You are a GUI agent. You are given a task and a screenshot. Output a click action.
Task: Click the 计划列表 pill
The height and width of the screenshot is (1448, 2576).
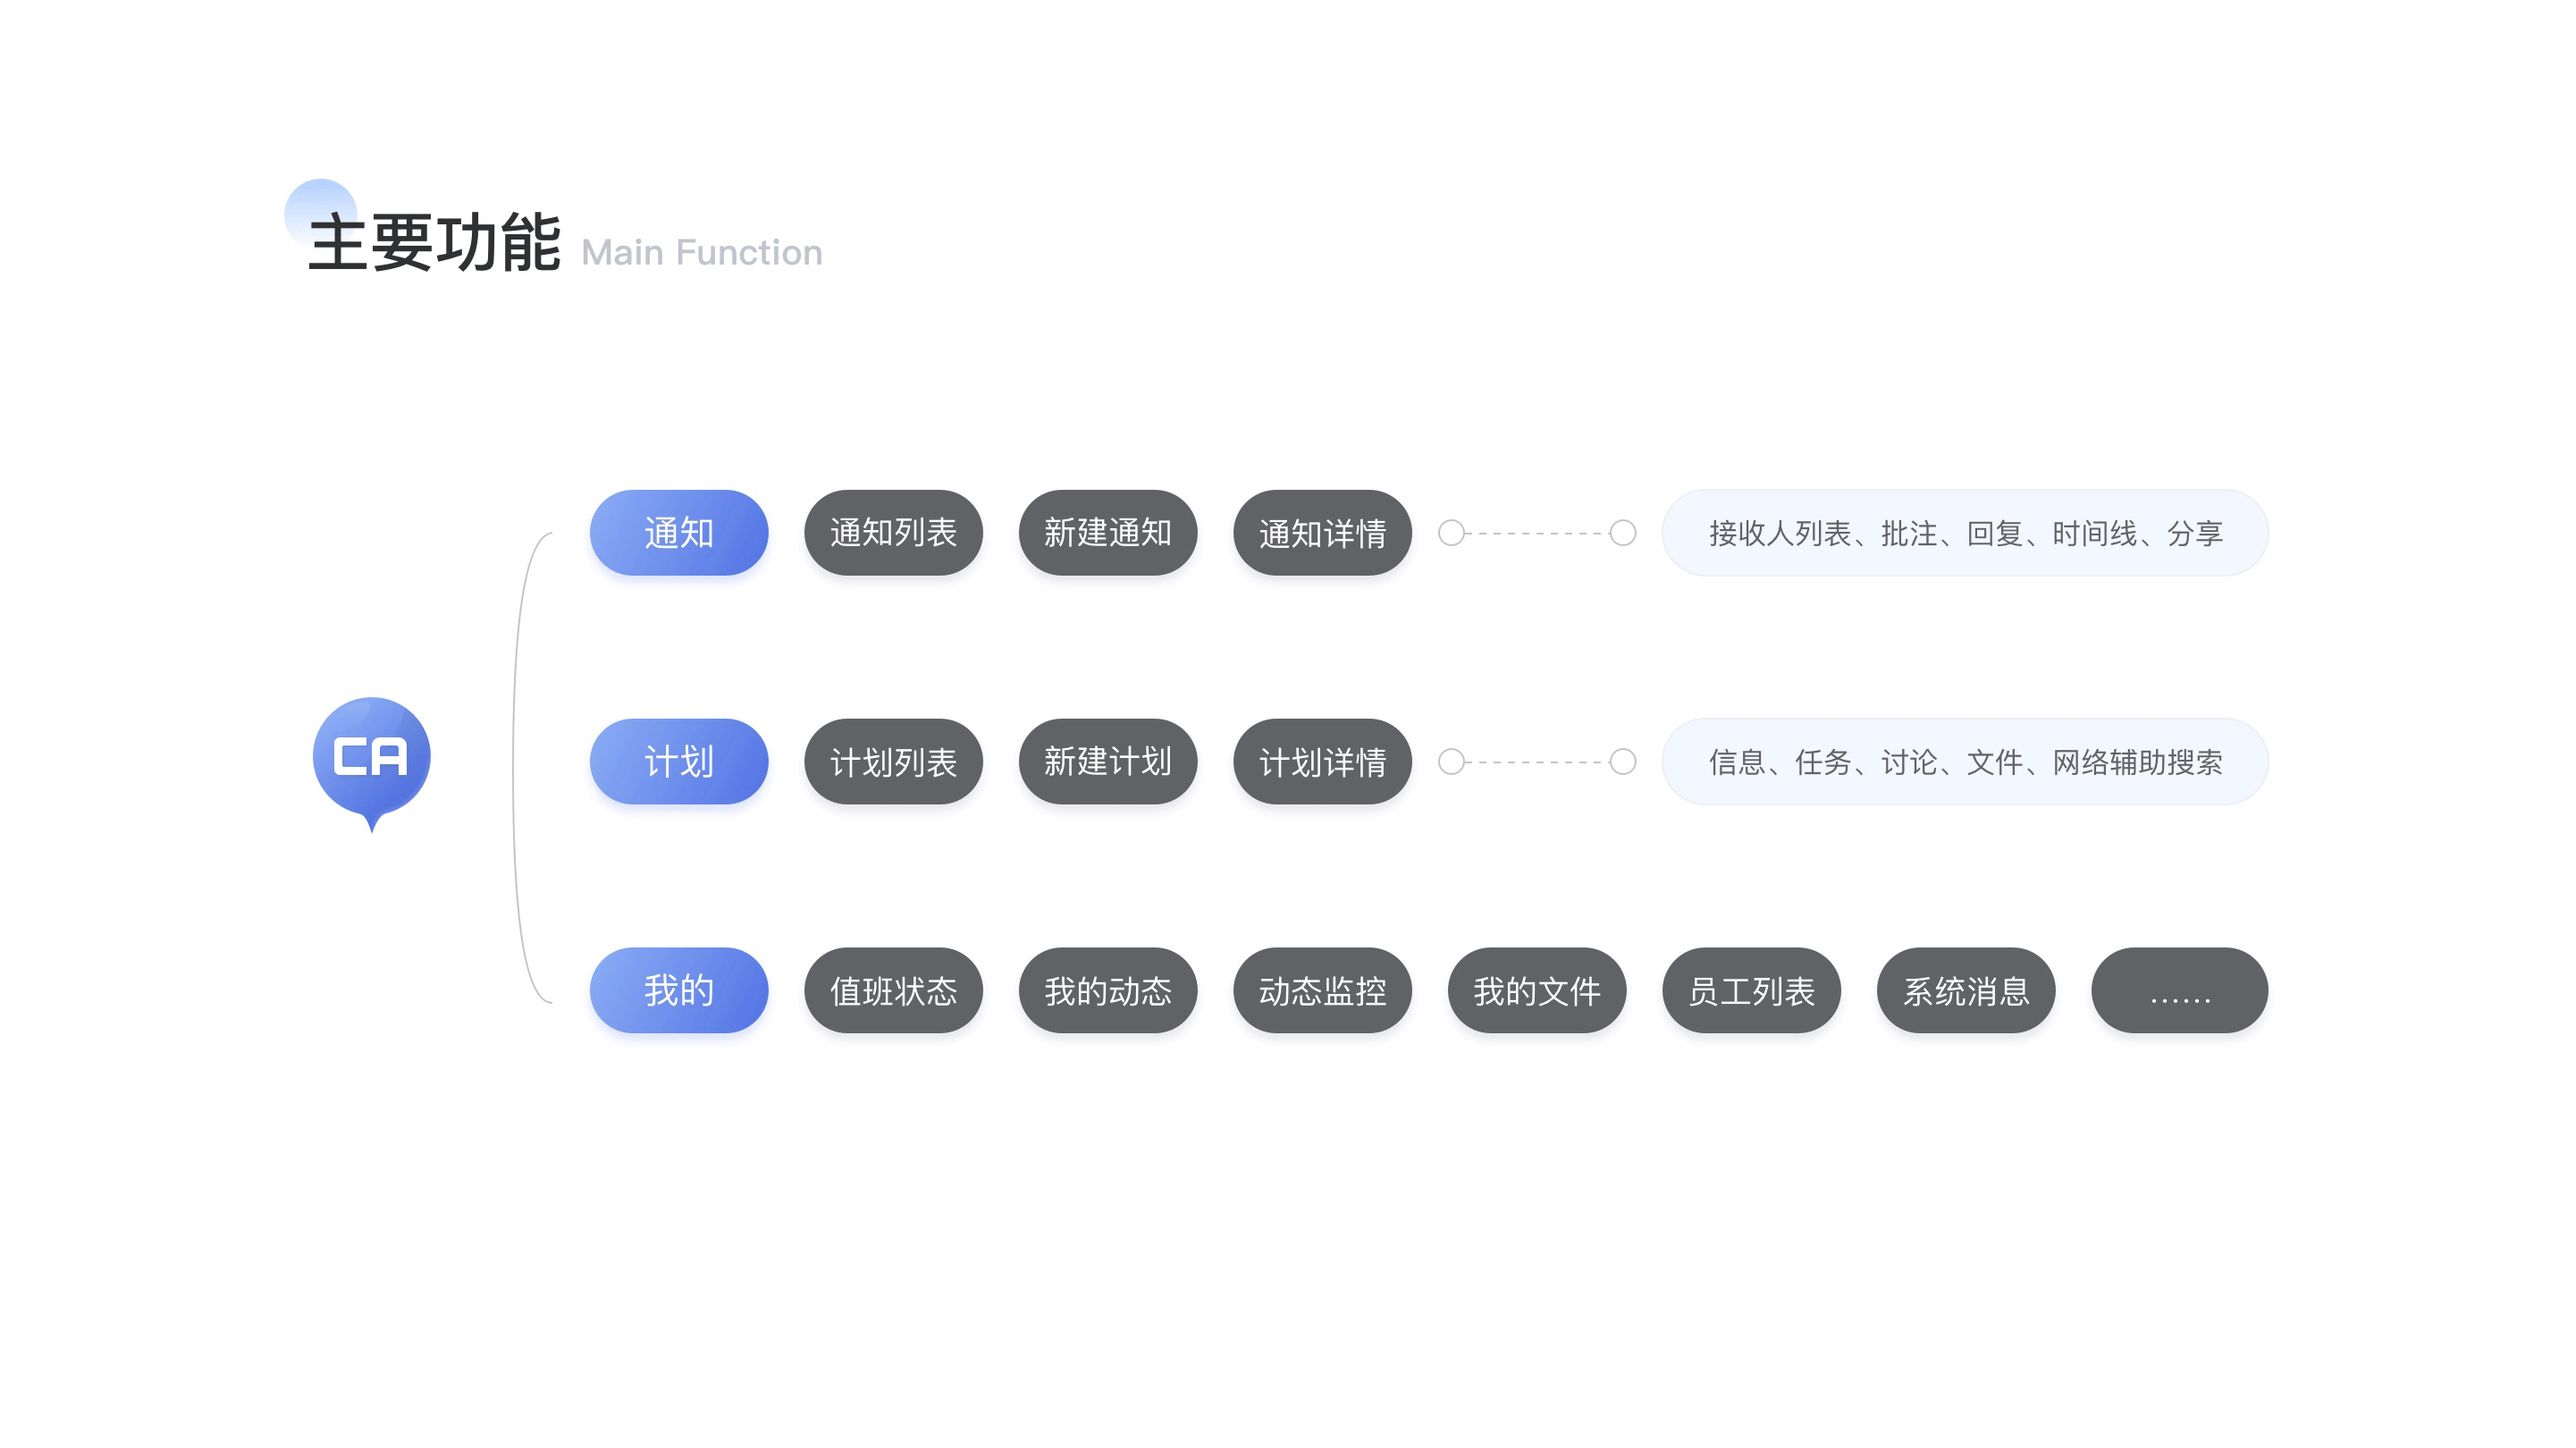tap(892, 761)
